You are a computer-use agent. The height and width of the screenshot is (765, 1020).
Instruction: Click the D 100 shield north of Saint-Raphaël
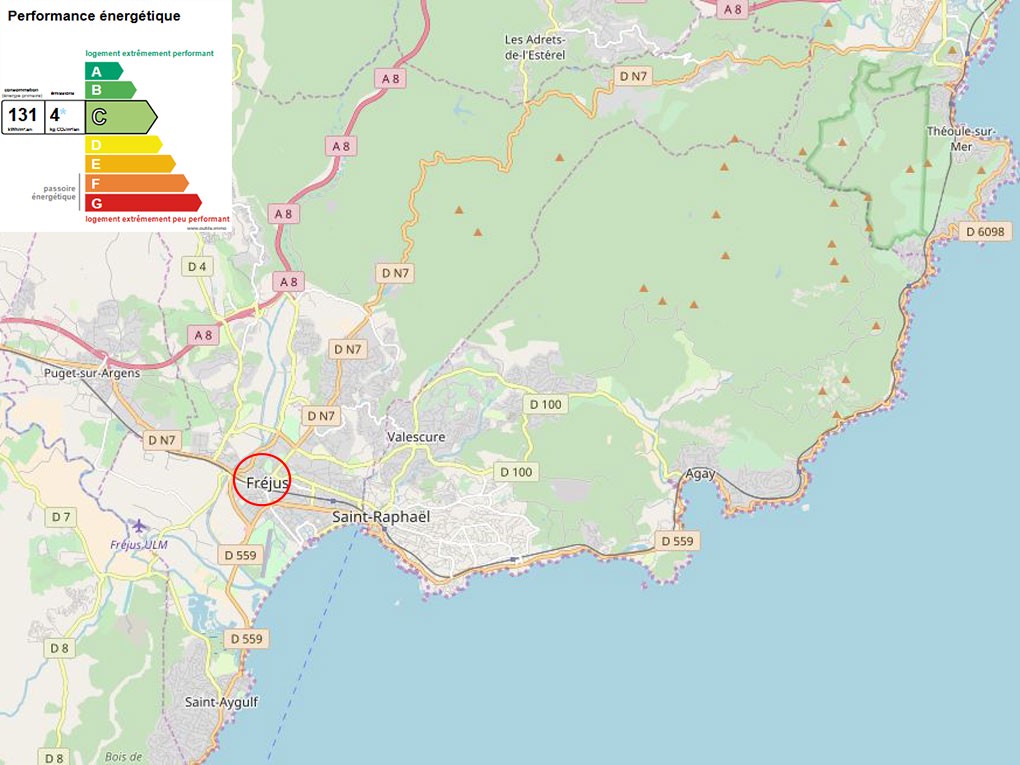(545, 404)
